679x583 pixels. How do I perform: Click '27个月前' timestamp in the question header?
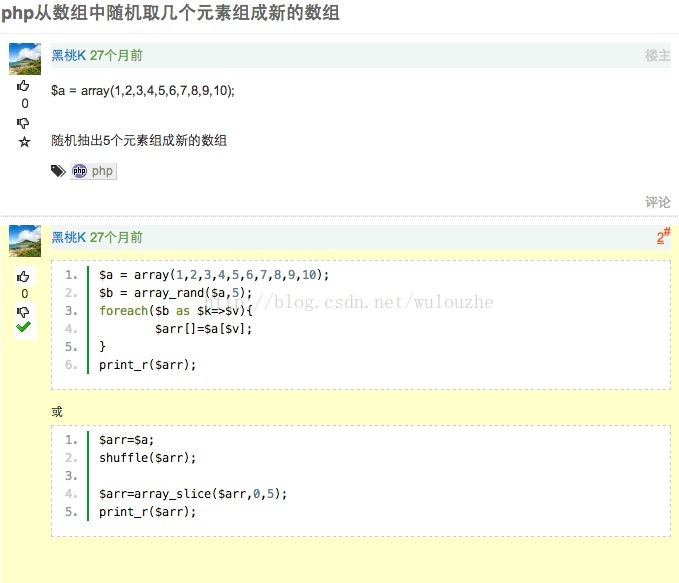(116, 55)
